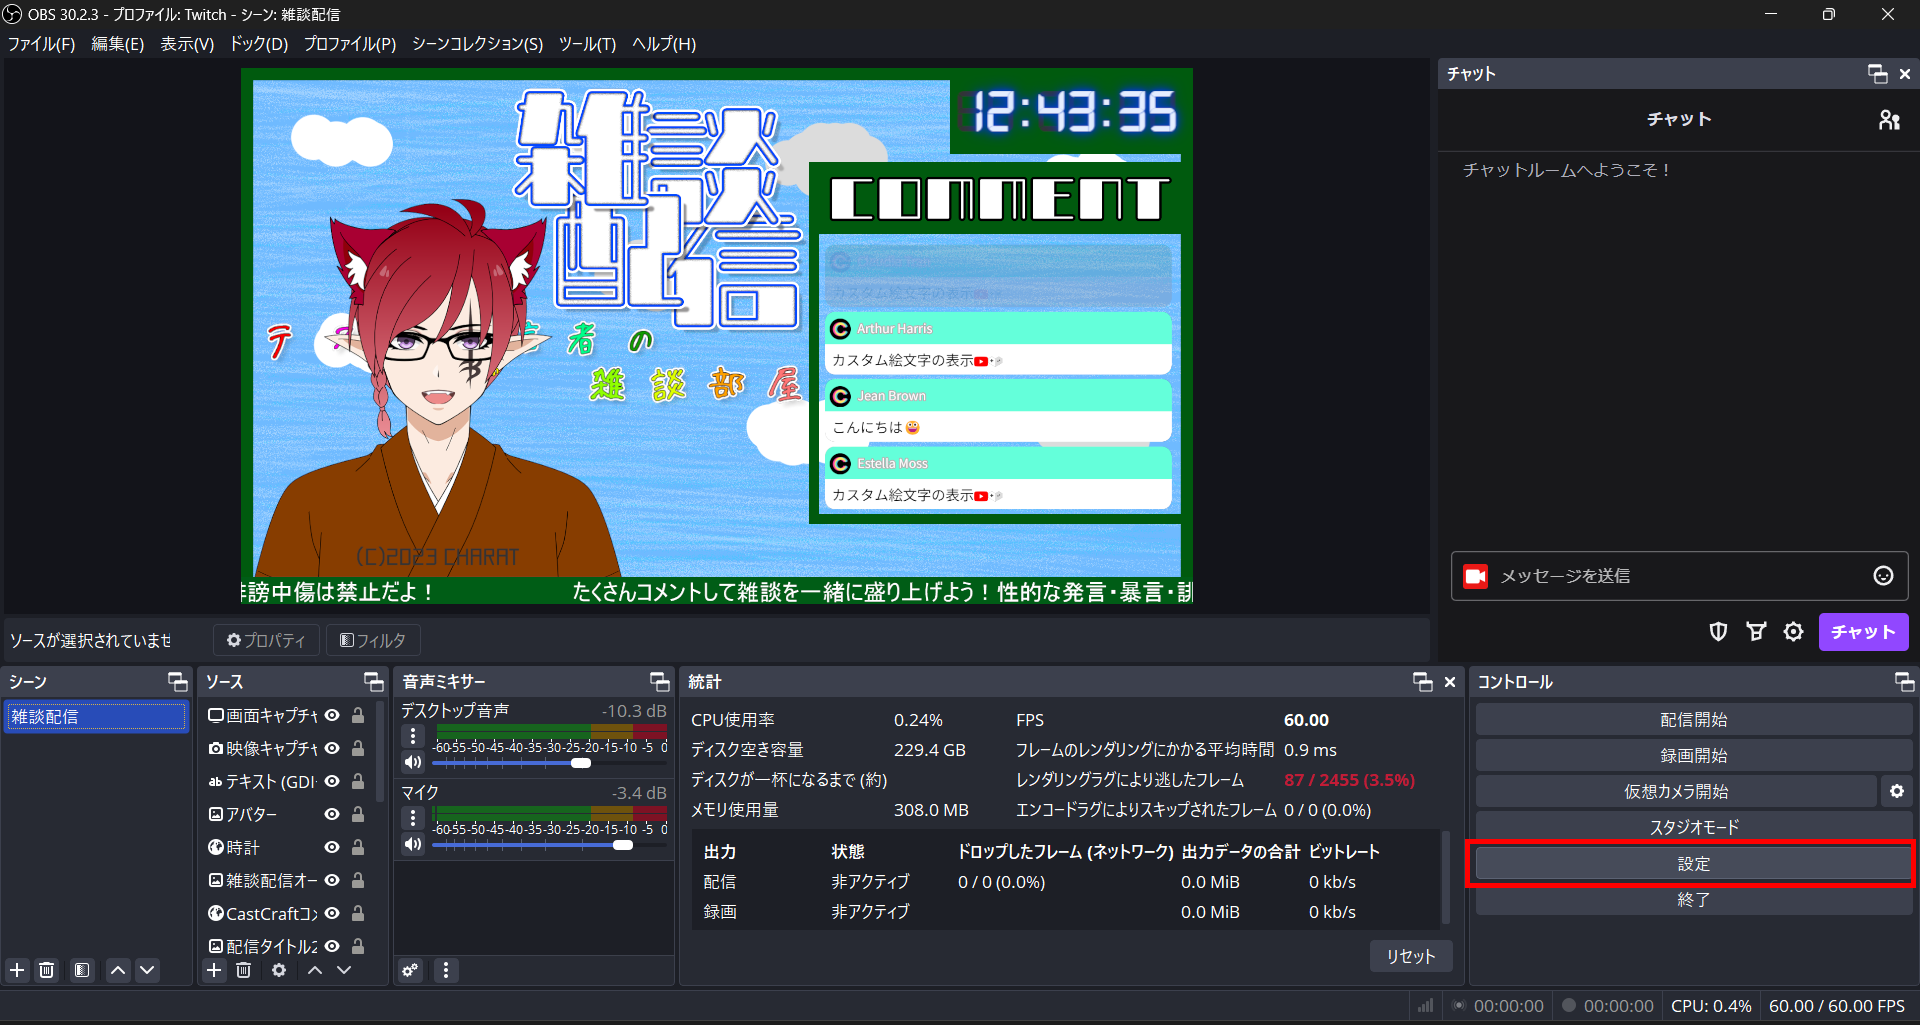Add a new source with plus icon

(214, 970)
